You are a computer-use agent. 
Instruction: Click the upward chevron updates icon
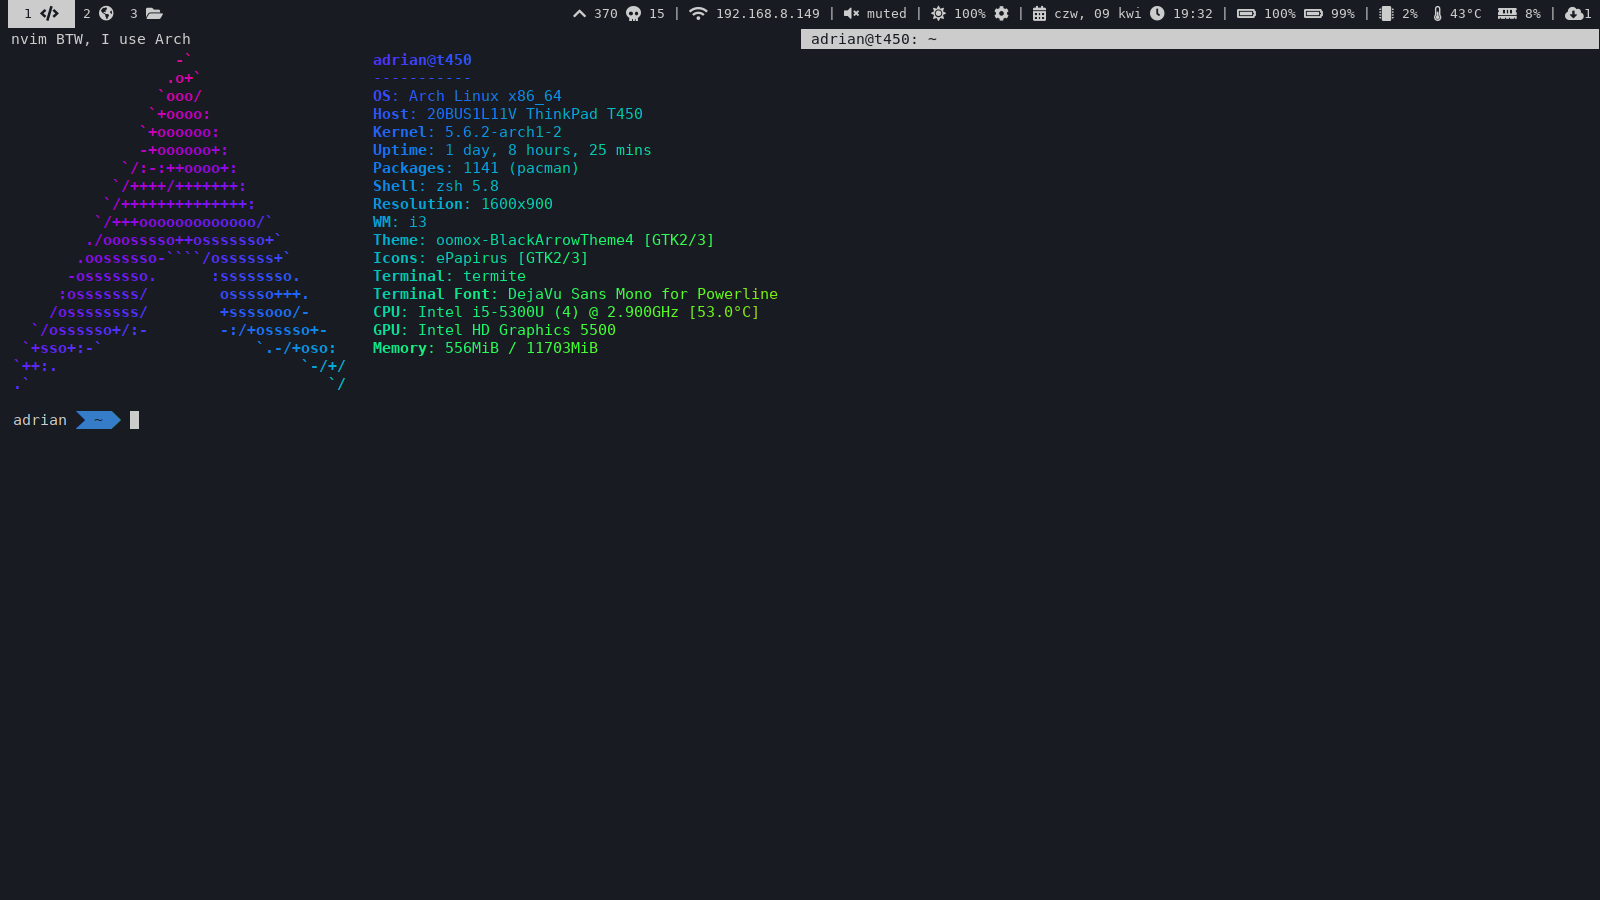[579, 14]
